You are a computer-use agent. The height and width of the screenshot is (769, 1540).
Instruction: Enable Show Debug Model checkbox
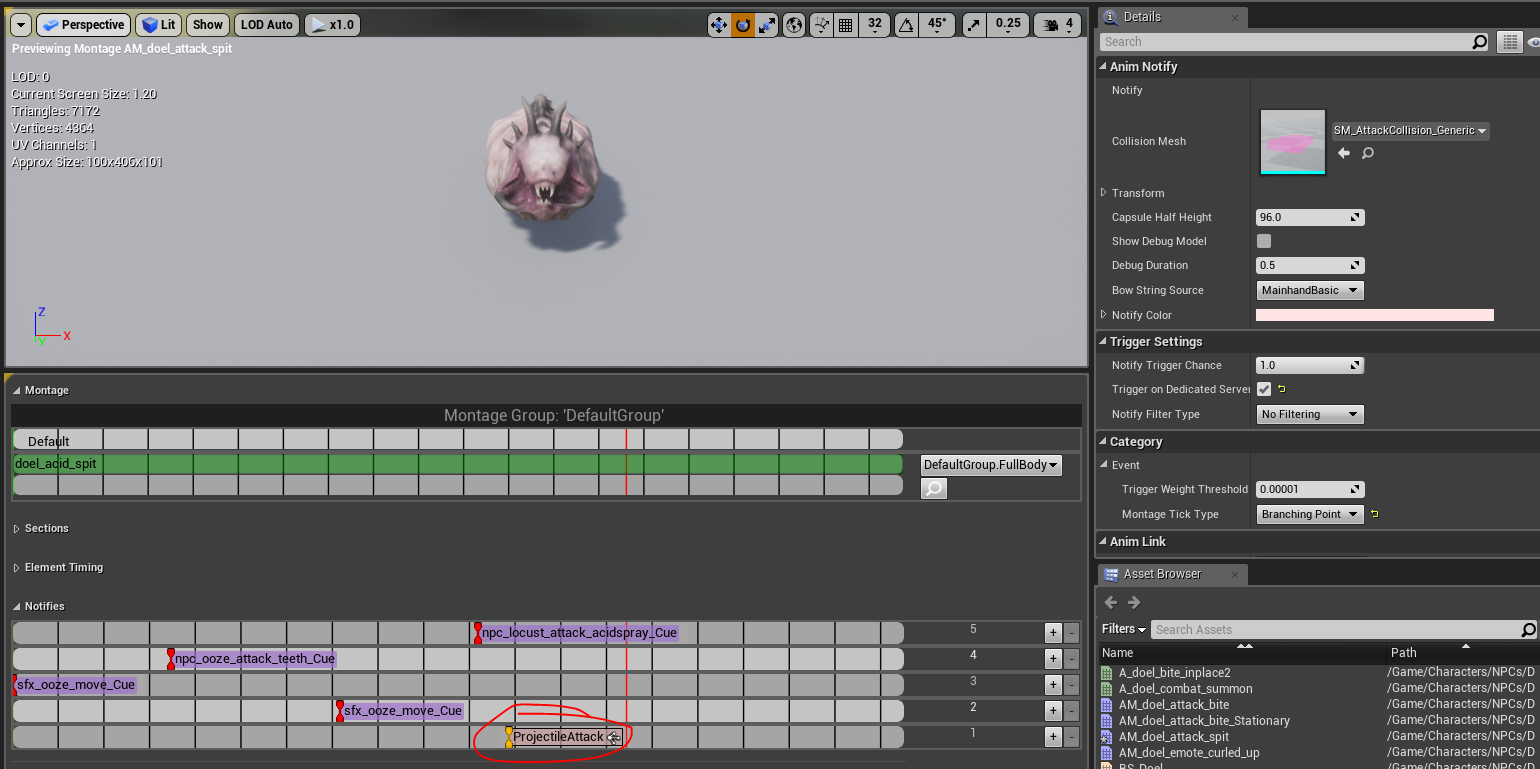click(x=1264, y=241)
